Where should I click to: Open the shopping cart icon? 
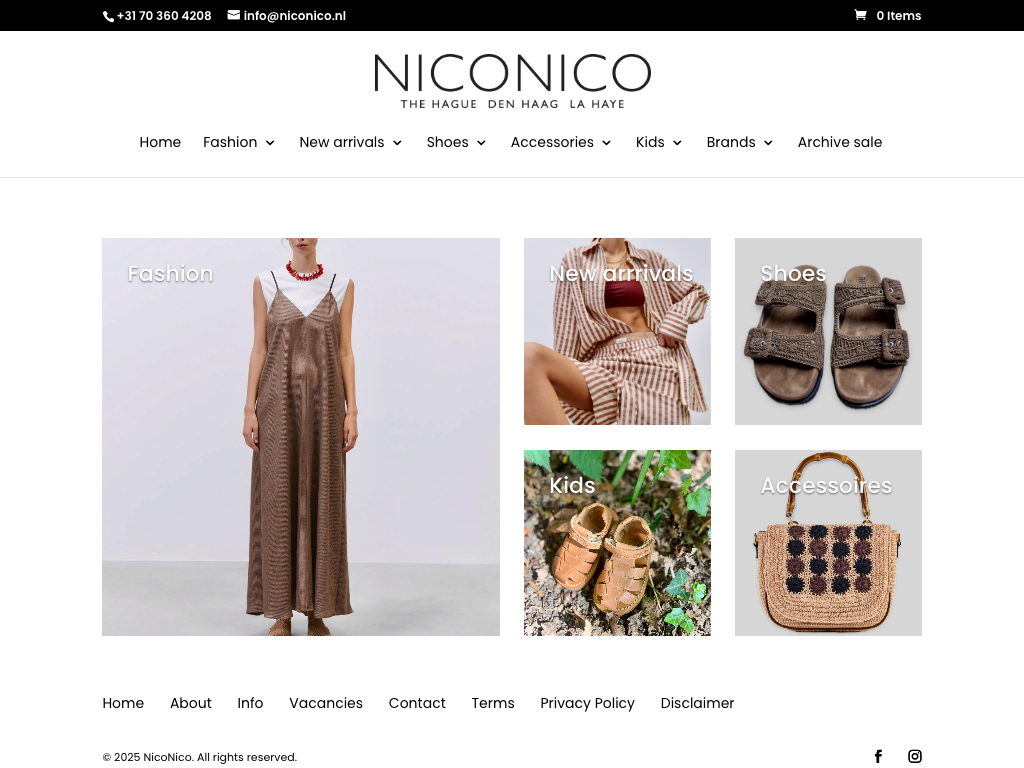tap(860, 15)
